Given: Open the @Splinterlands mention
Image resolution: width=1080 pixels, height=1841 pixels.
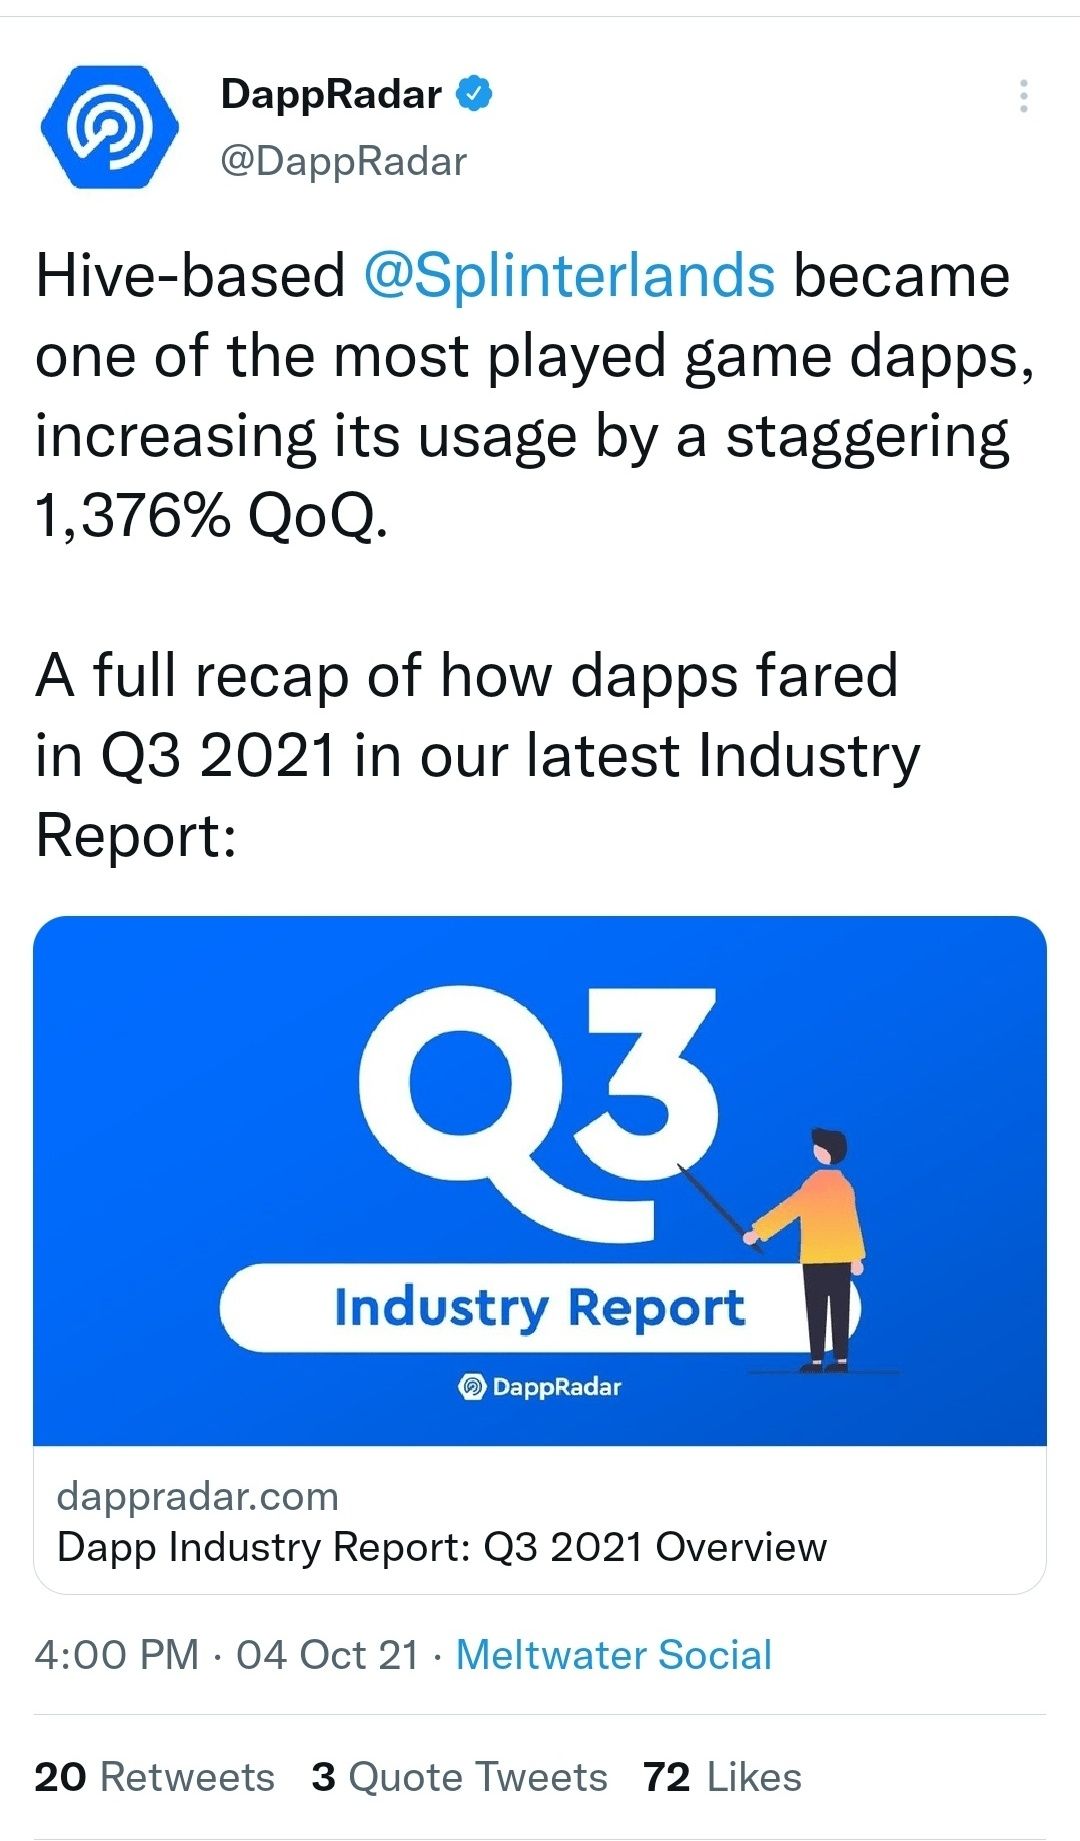Looking at the screenshot, I should pyautogui.click(x=569, y=276).
